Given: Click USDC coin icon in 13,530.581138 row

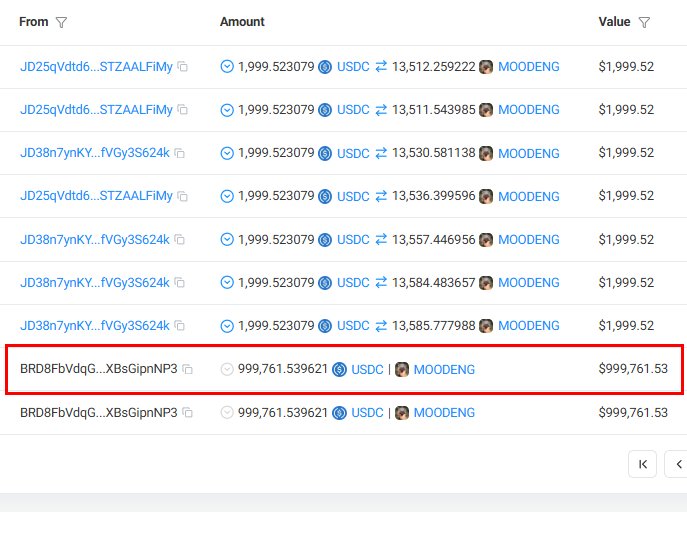Looking at the screenshot, I should [325, 153].
